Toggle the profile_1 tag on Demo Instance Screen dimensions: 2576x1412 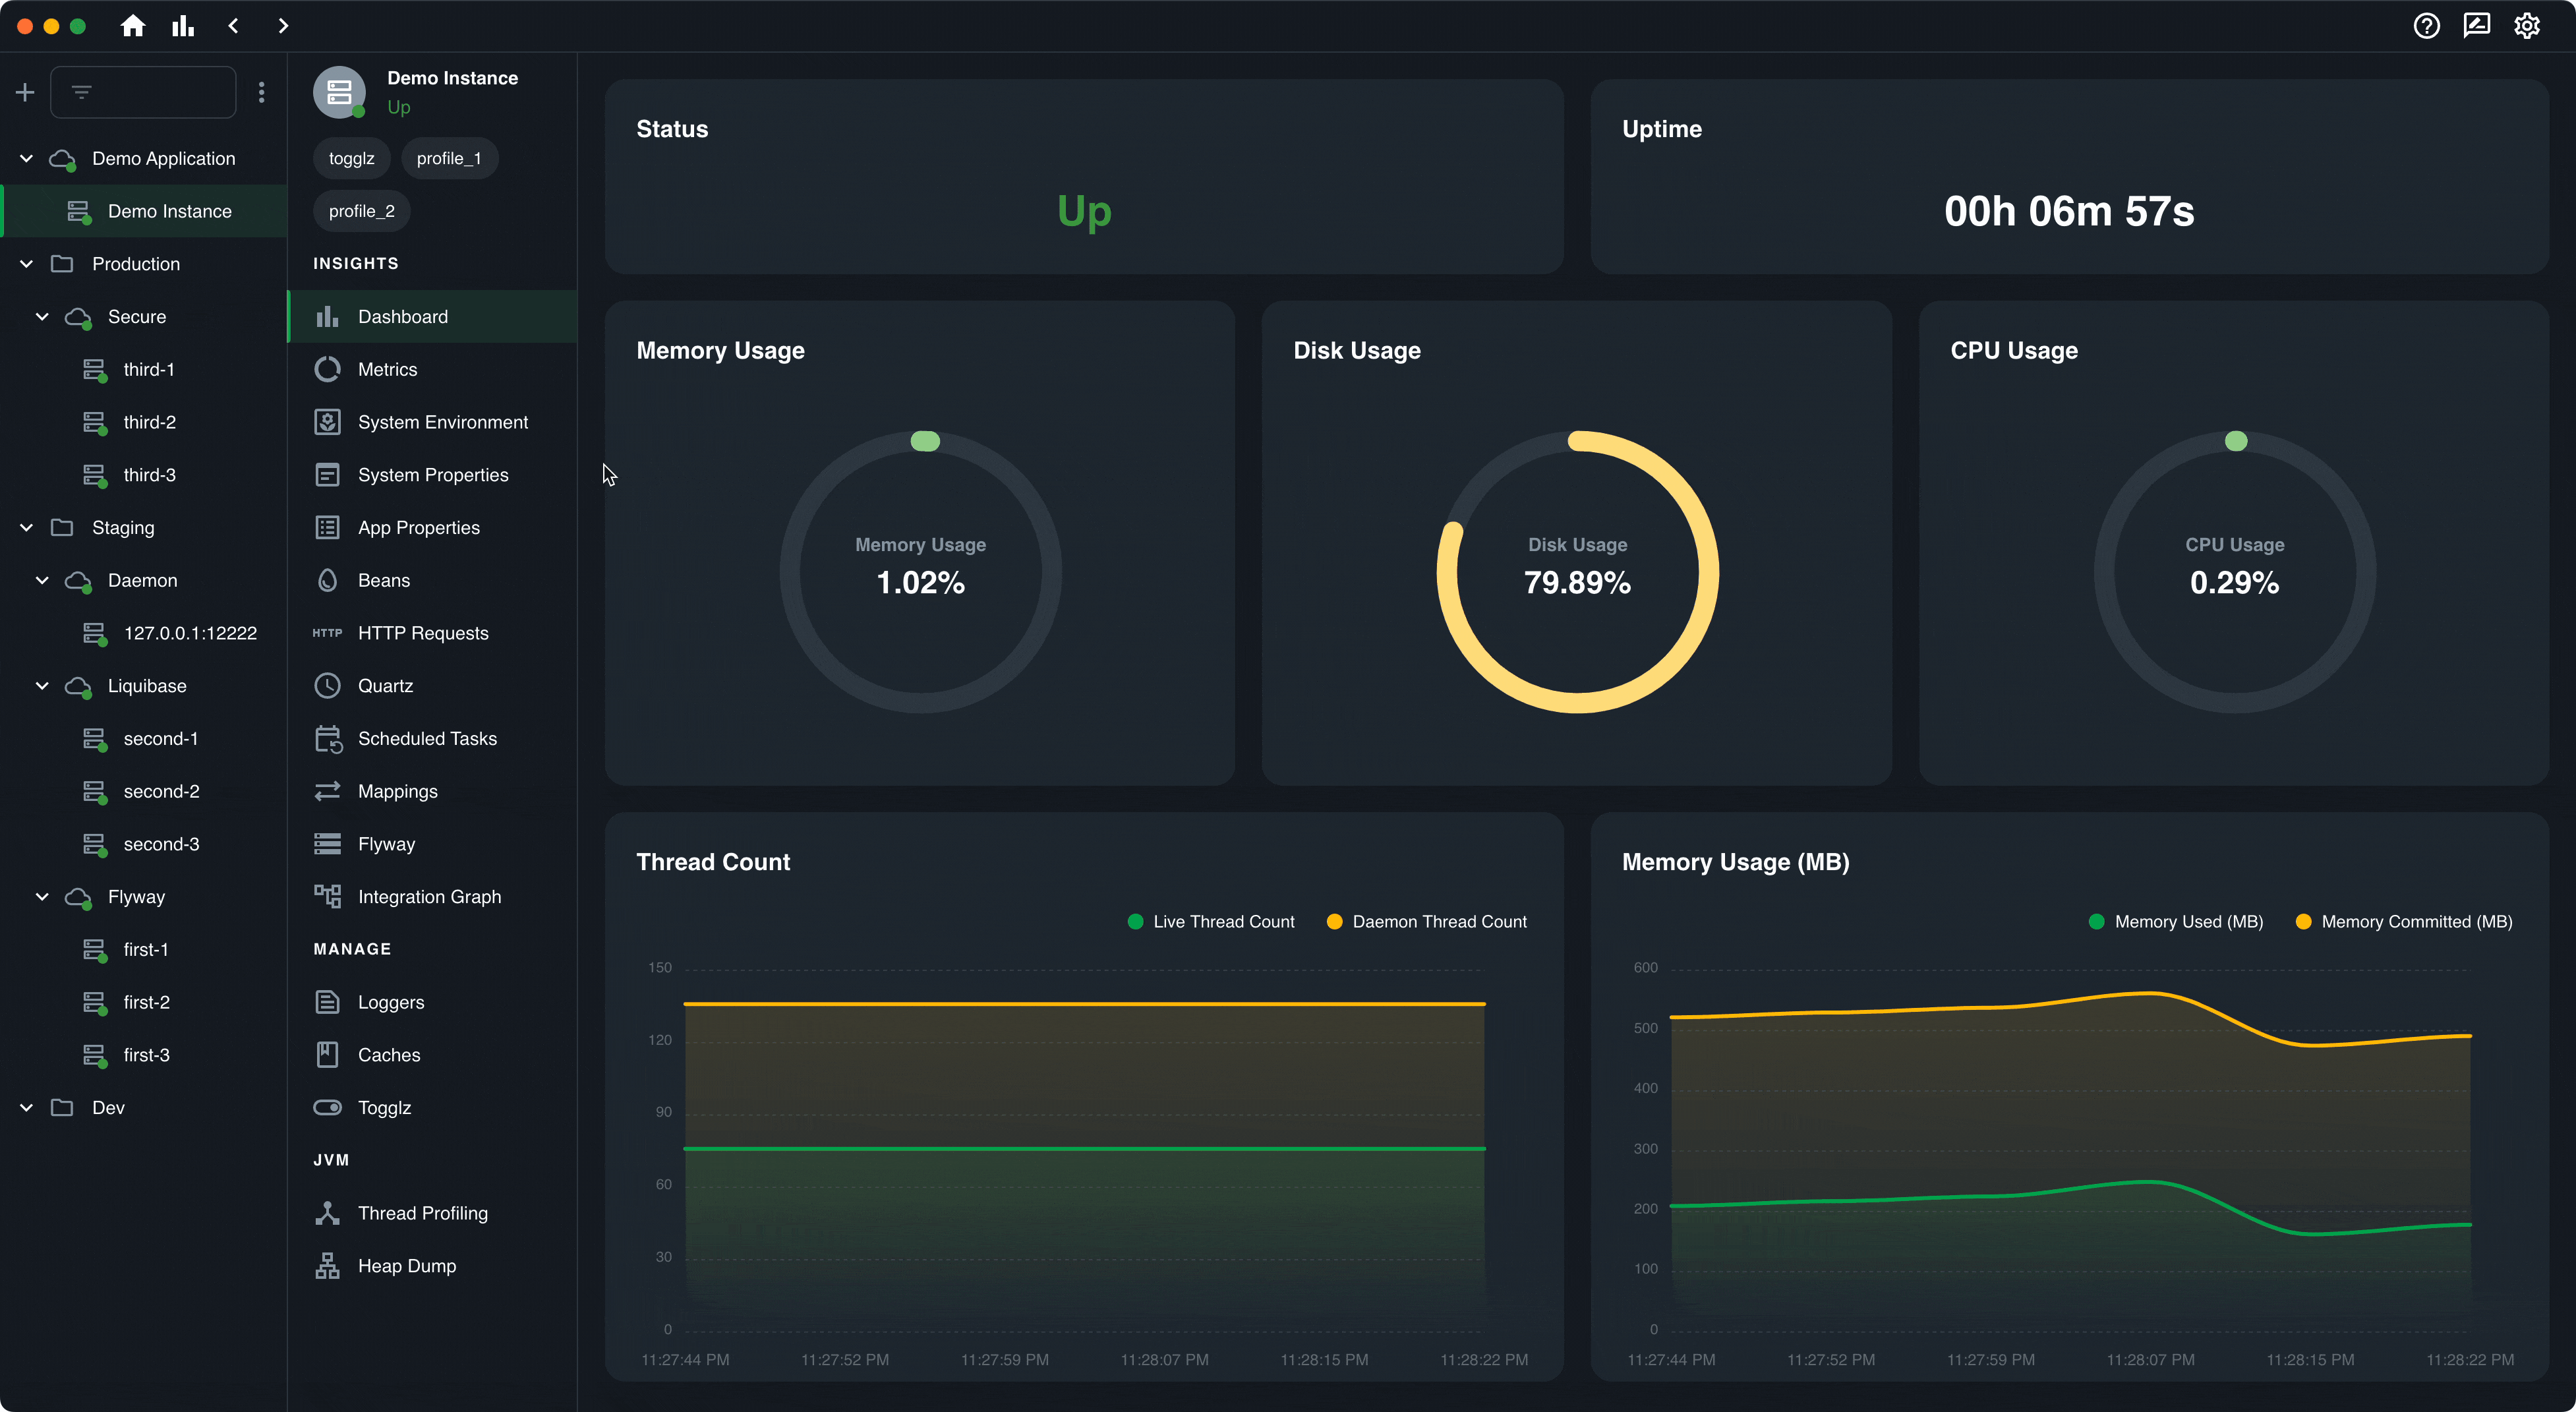click(x=448, y=158)
